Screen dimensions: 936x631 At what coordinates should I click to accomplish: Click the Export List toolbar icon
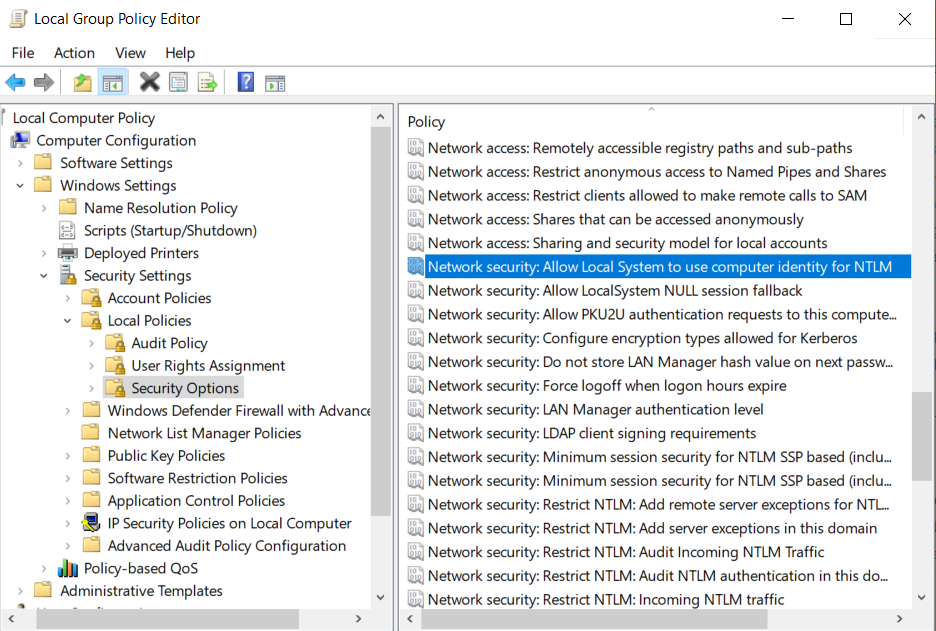point(208,82)
